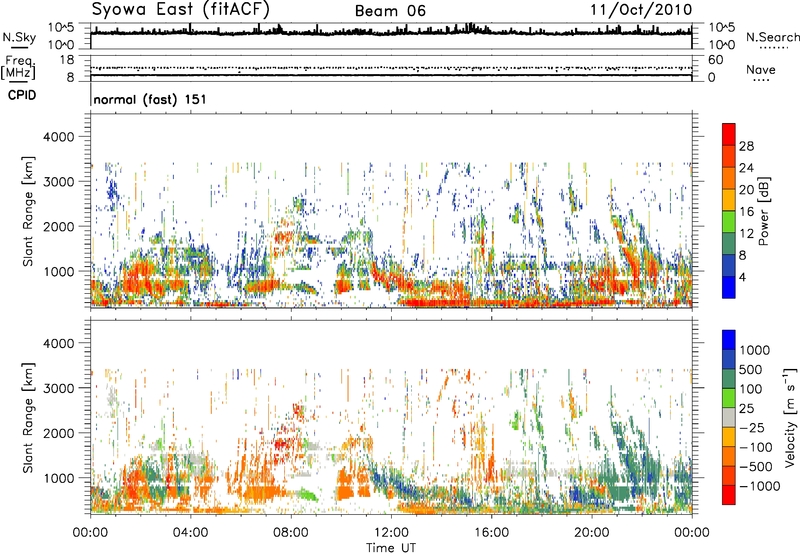800x554 pixels.
Task: Click the 'Velocity [m s-1]' colorbar label
Action: tap(790, 417)
